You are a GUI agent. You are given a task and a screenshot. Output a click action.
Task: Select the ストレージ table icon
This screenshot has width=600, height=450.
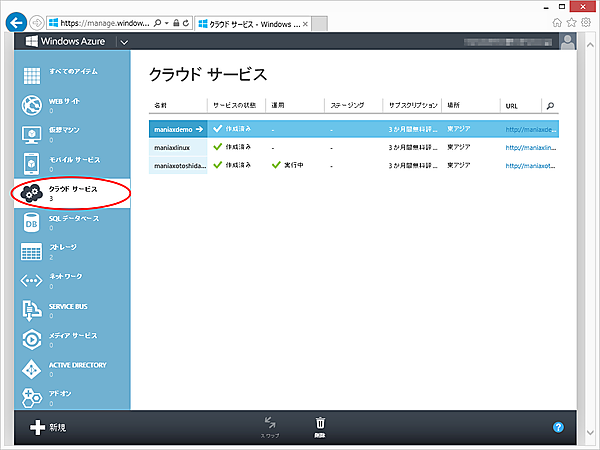pyautogui.click(x=32, y=251)
